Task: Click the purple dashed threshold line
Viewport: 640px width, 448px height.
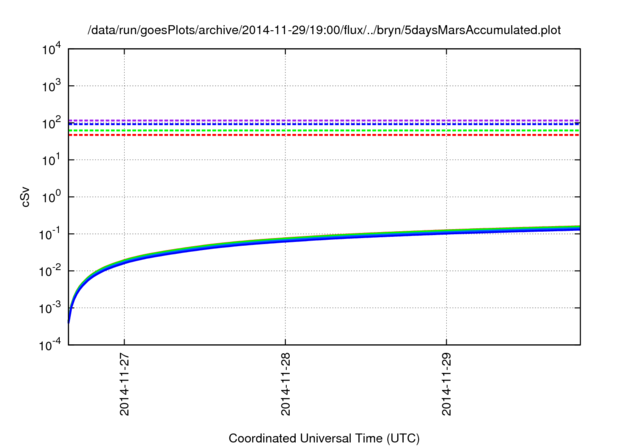Action: 324,120
